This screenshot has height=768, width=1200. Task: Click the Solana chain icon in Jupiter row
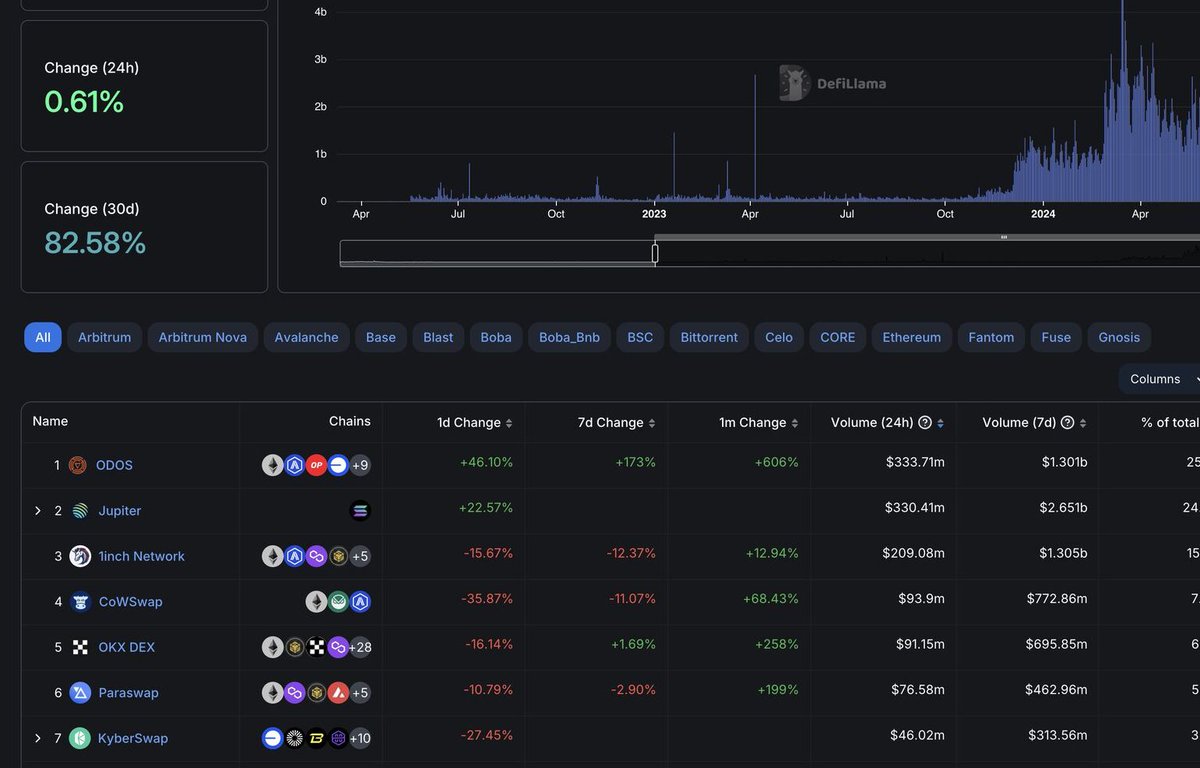[360, 511]
